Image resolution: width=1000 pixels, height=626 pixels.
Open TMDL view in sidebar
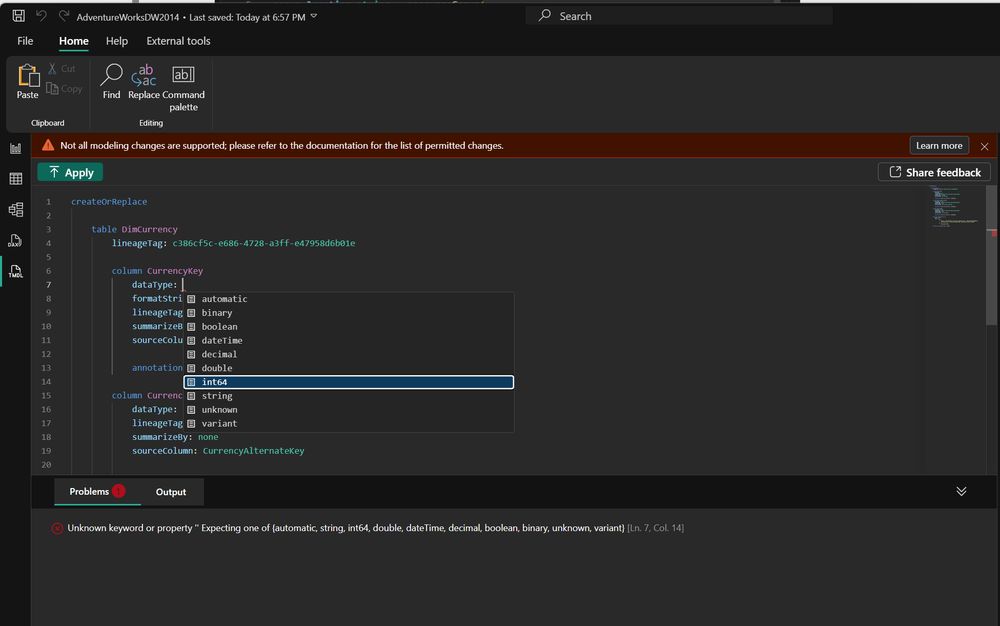point(16,272)
